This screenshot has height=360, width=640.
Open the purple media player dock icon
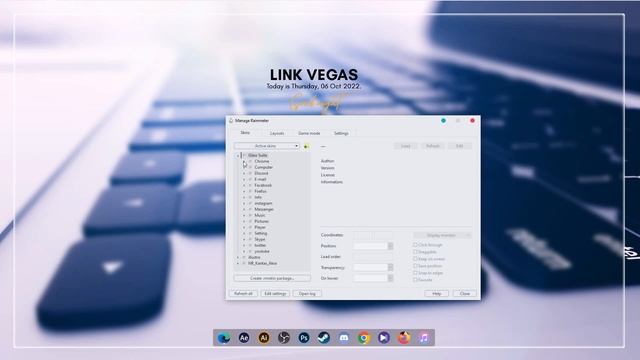coord(384,338)
